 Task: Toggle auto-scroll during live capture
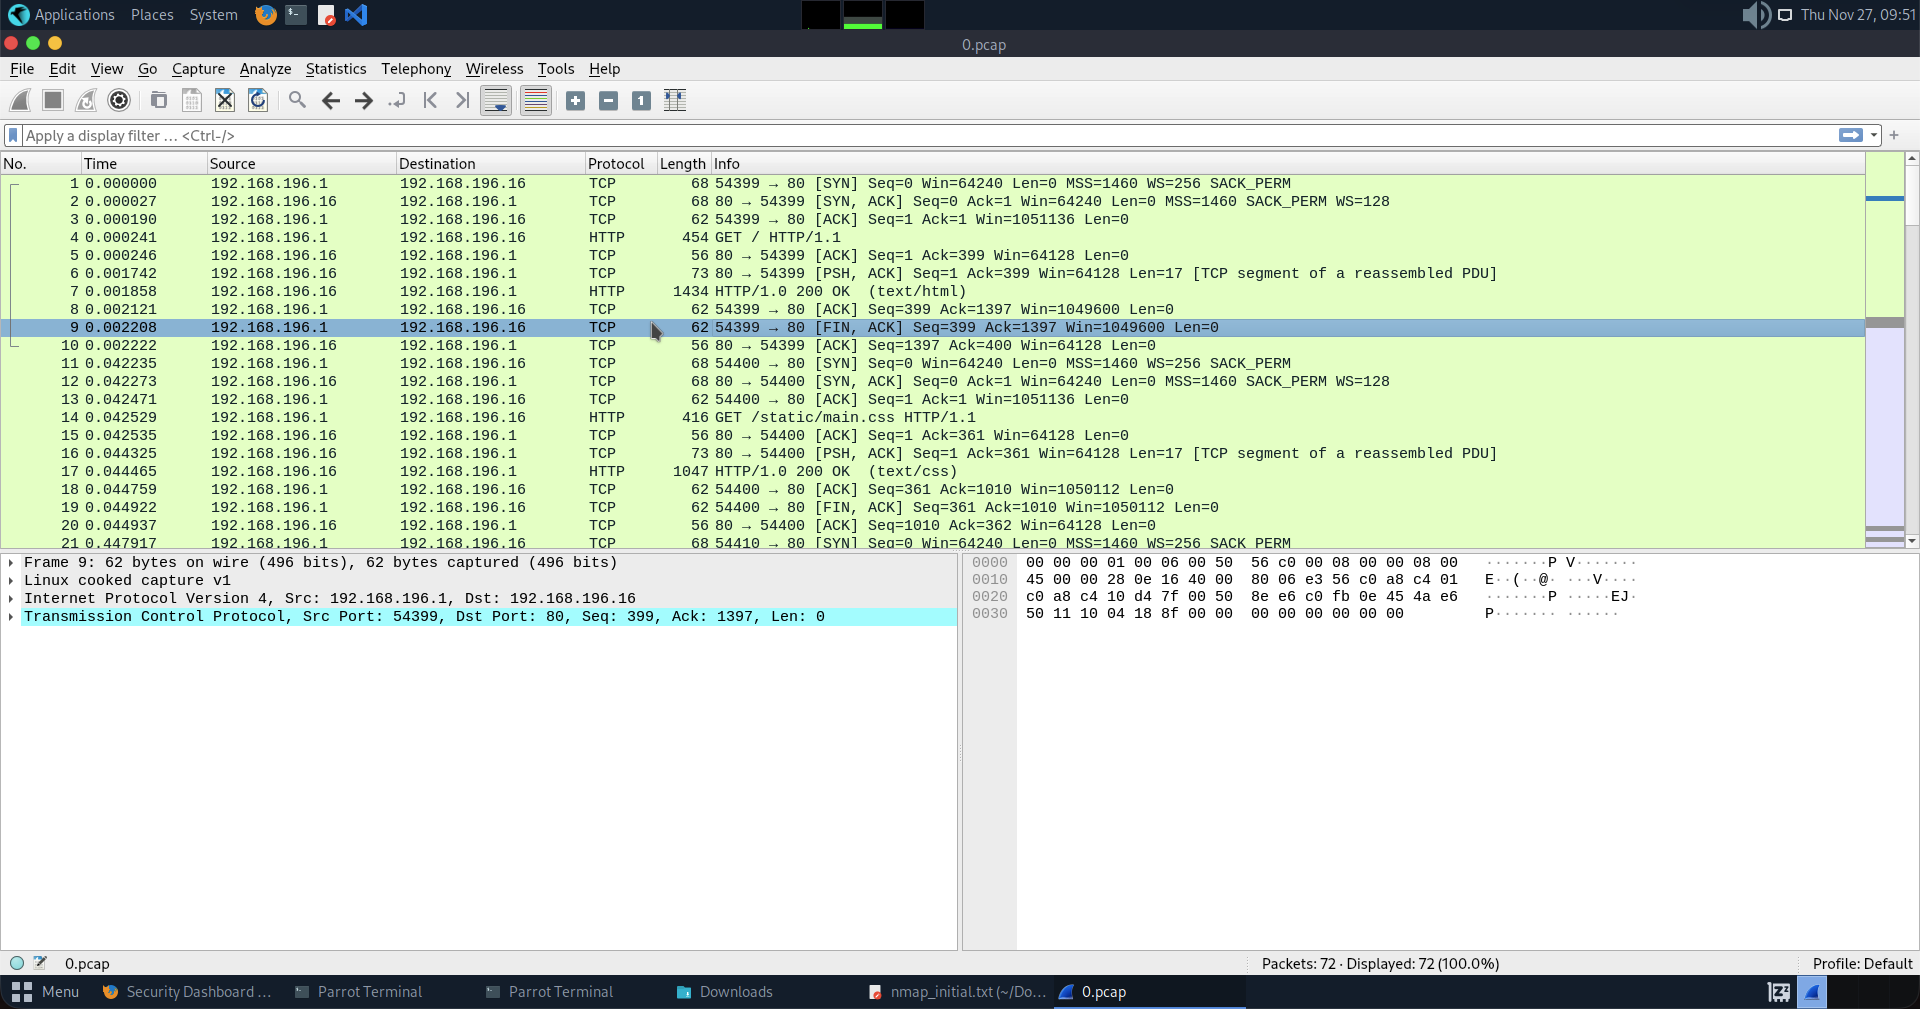click(496, 100)
